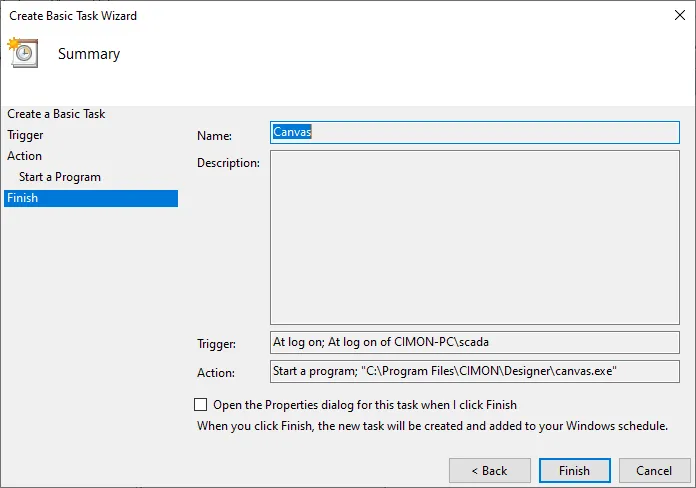Click inside the empty Description box
The width and height of the screenshot is (696, 488).
pyautogui.click(x=474, y=237)
